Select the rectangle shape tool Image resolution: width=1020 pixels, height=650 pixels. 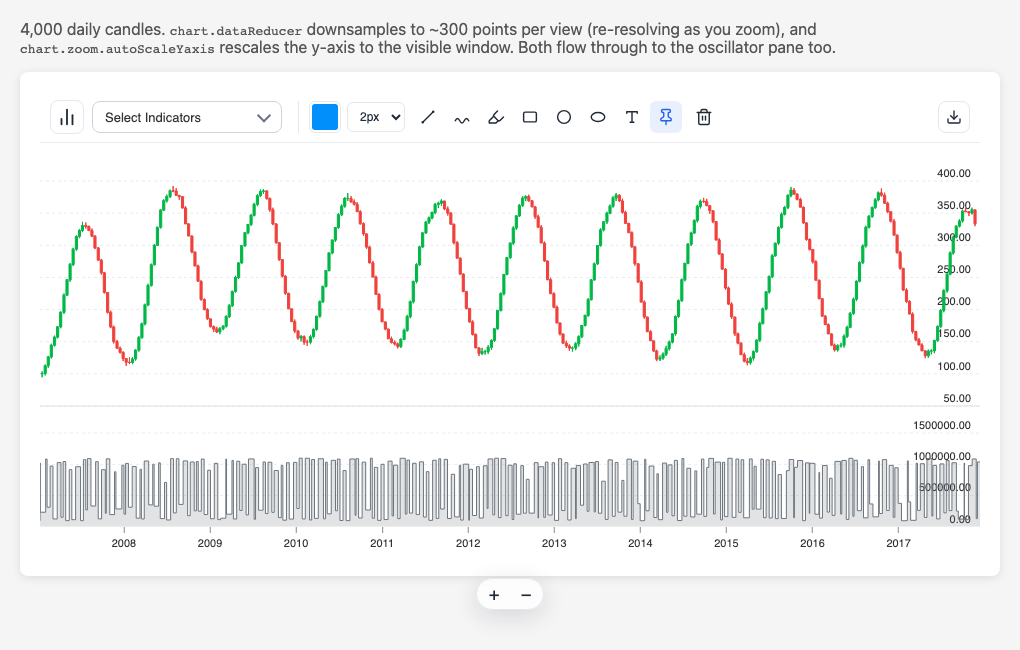point(530,117)
